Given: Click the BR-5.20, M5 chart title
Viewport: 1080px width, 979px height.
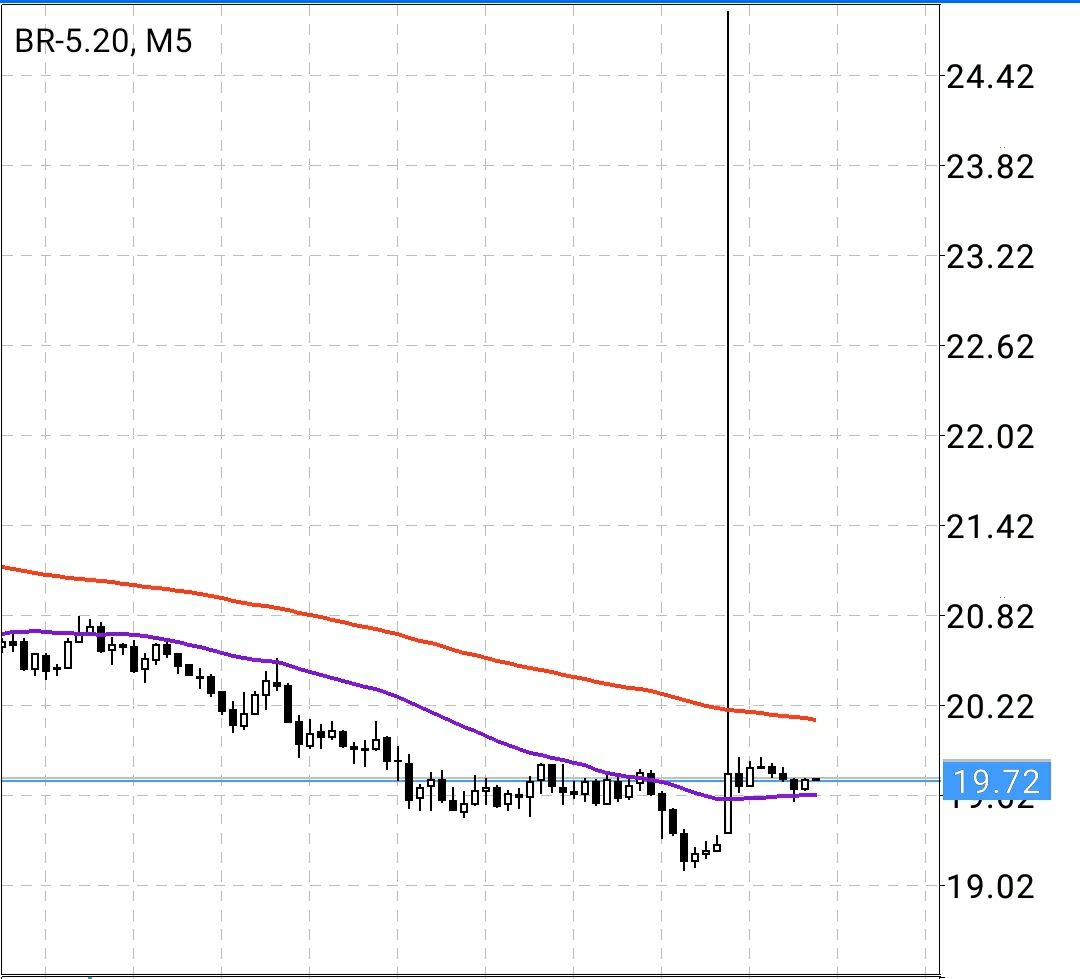Looking at the screenshot, I should point(103,41).
